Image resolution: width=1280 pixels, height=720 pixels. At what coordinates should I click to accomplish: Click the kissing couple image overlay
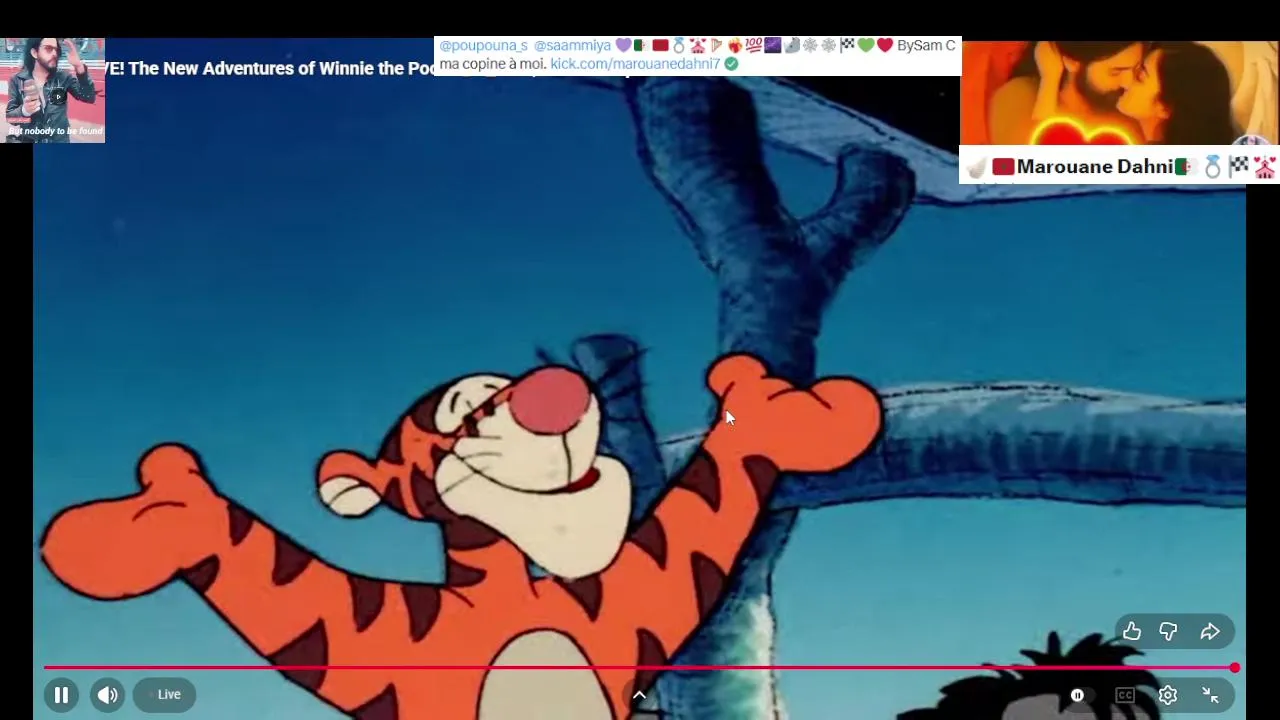coord(1119,94)
